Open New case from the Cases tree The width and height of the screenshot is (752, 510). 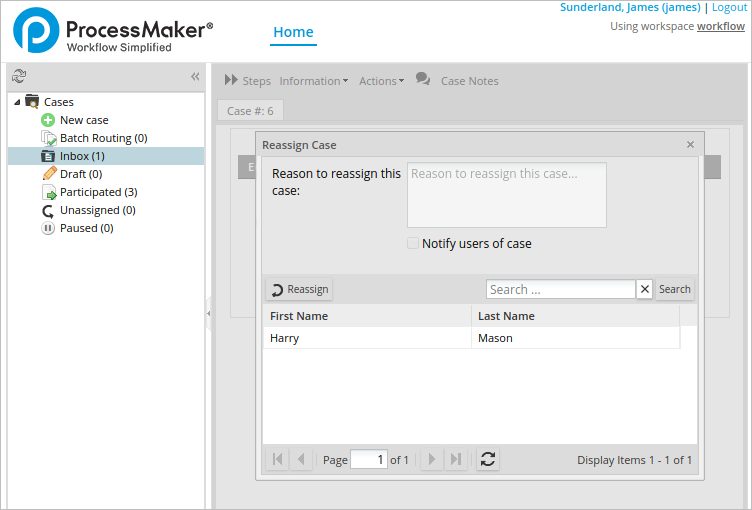tap(84, 120)
